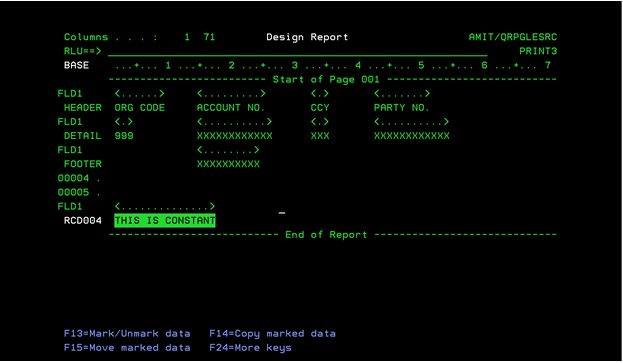The image size is (623, 363).
Task: Click F14=Copy marked data key
Action: tap(273, 334)
